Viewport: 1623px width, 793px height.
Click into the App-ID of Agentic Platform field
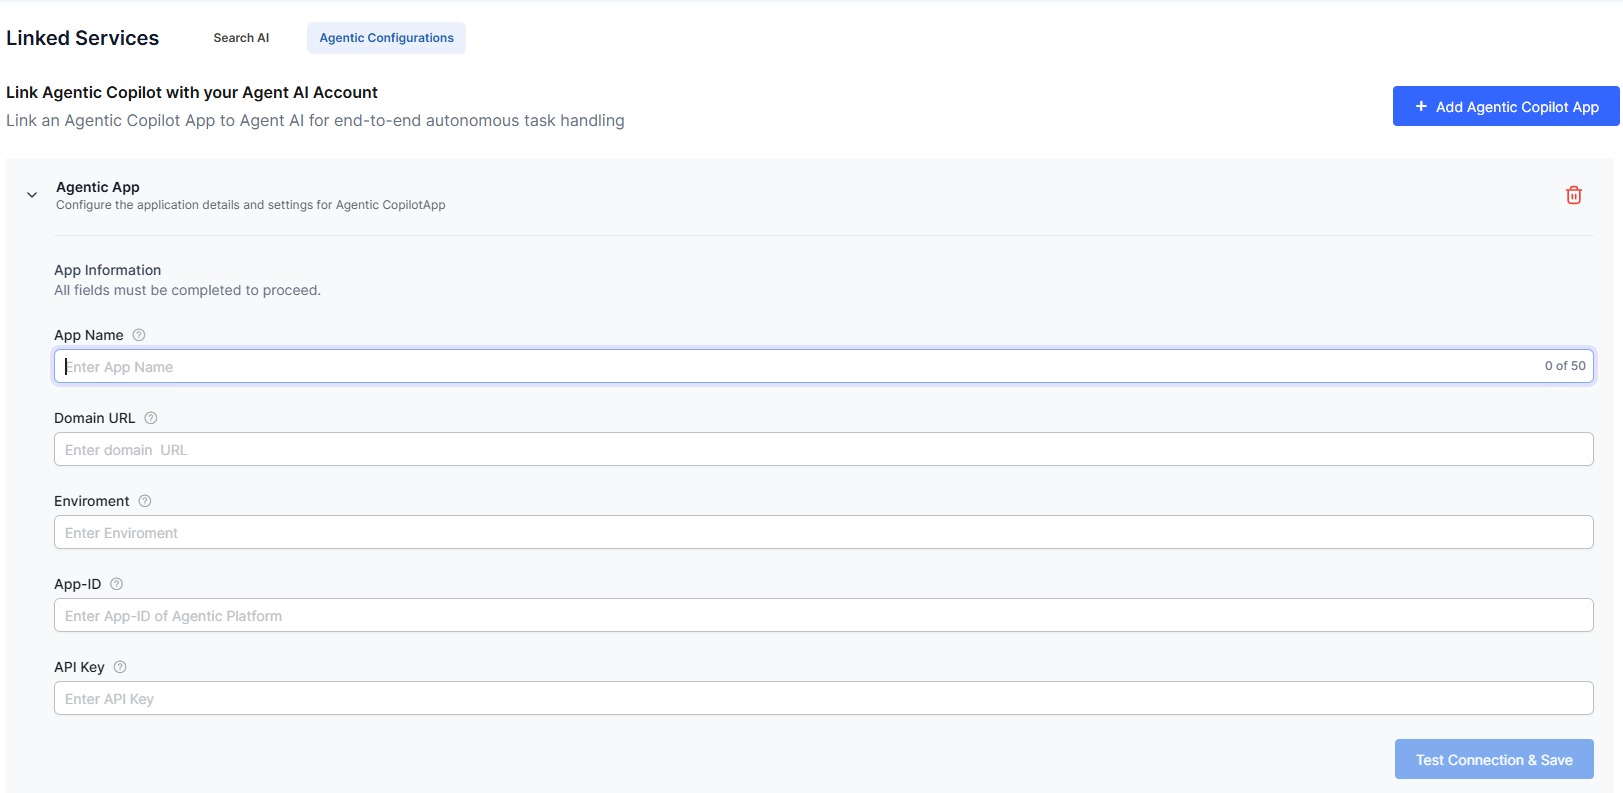[822, 615]
